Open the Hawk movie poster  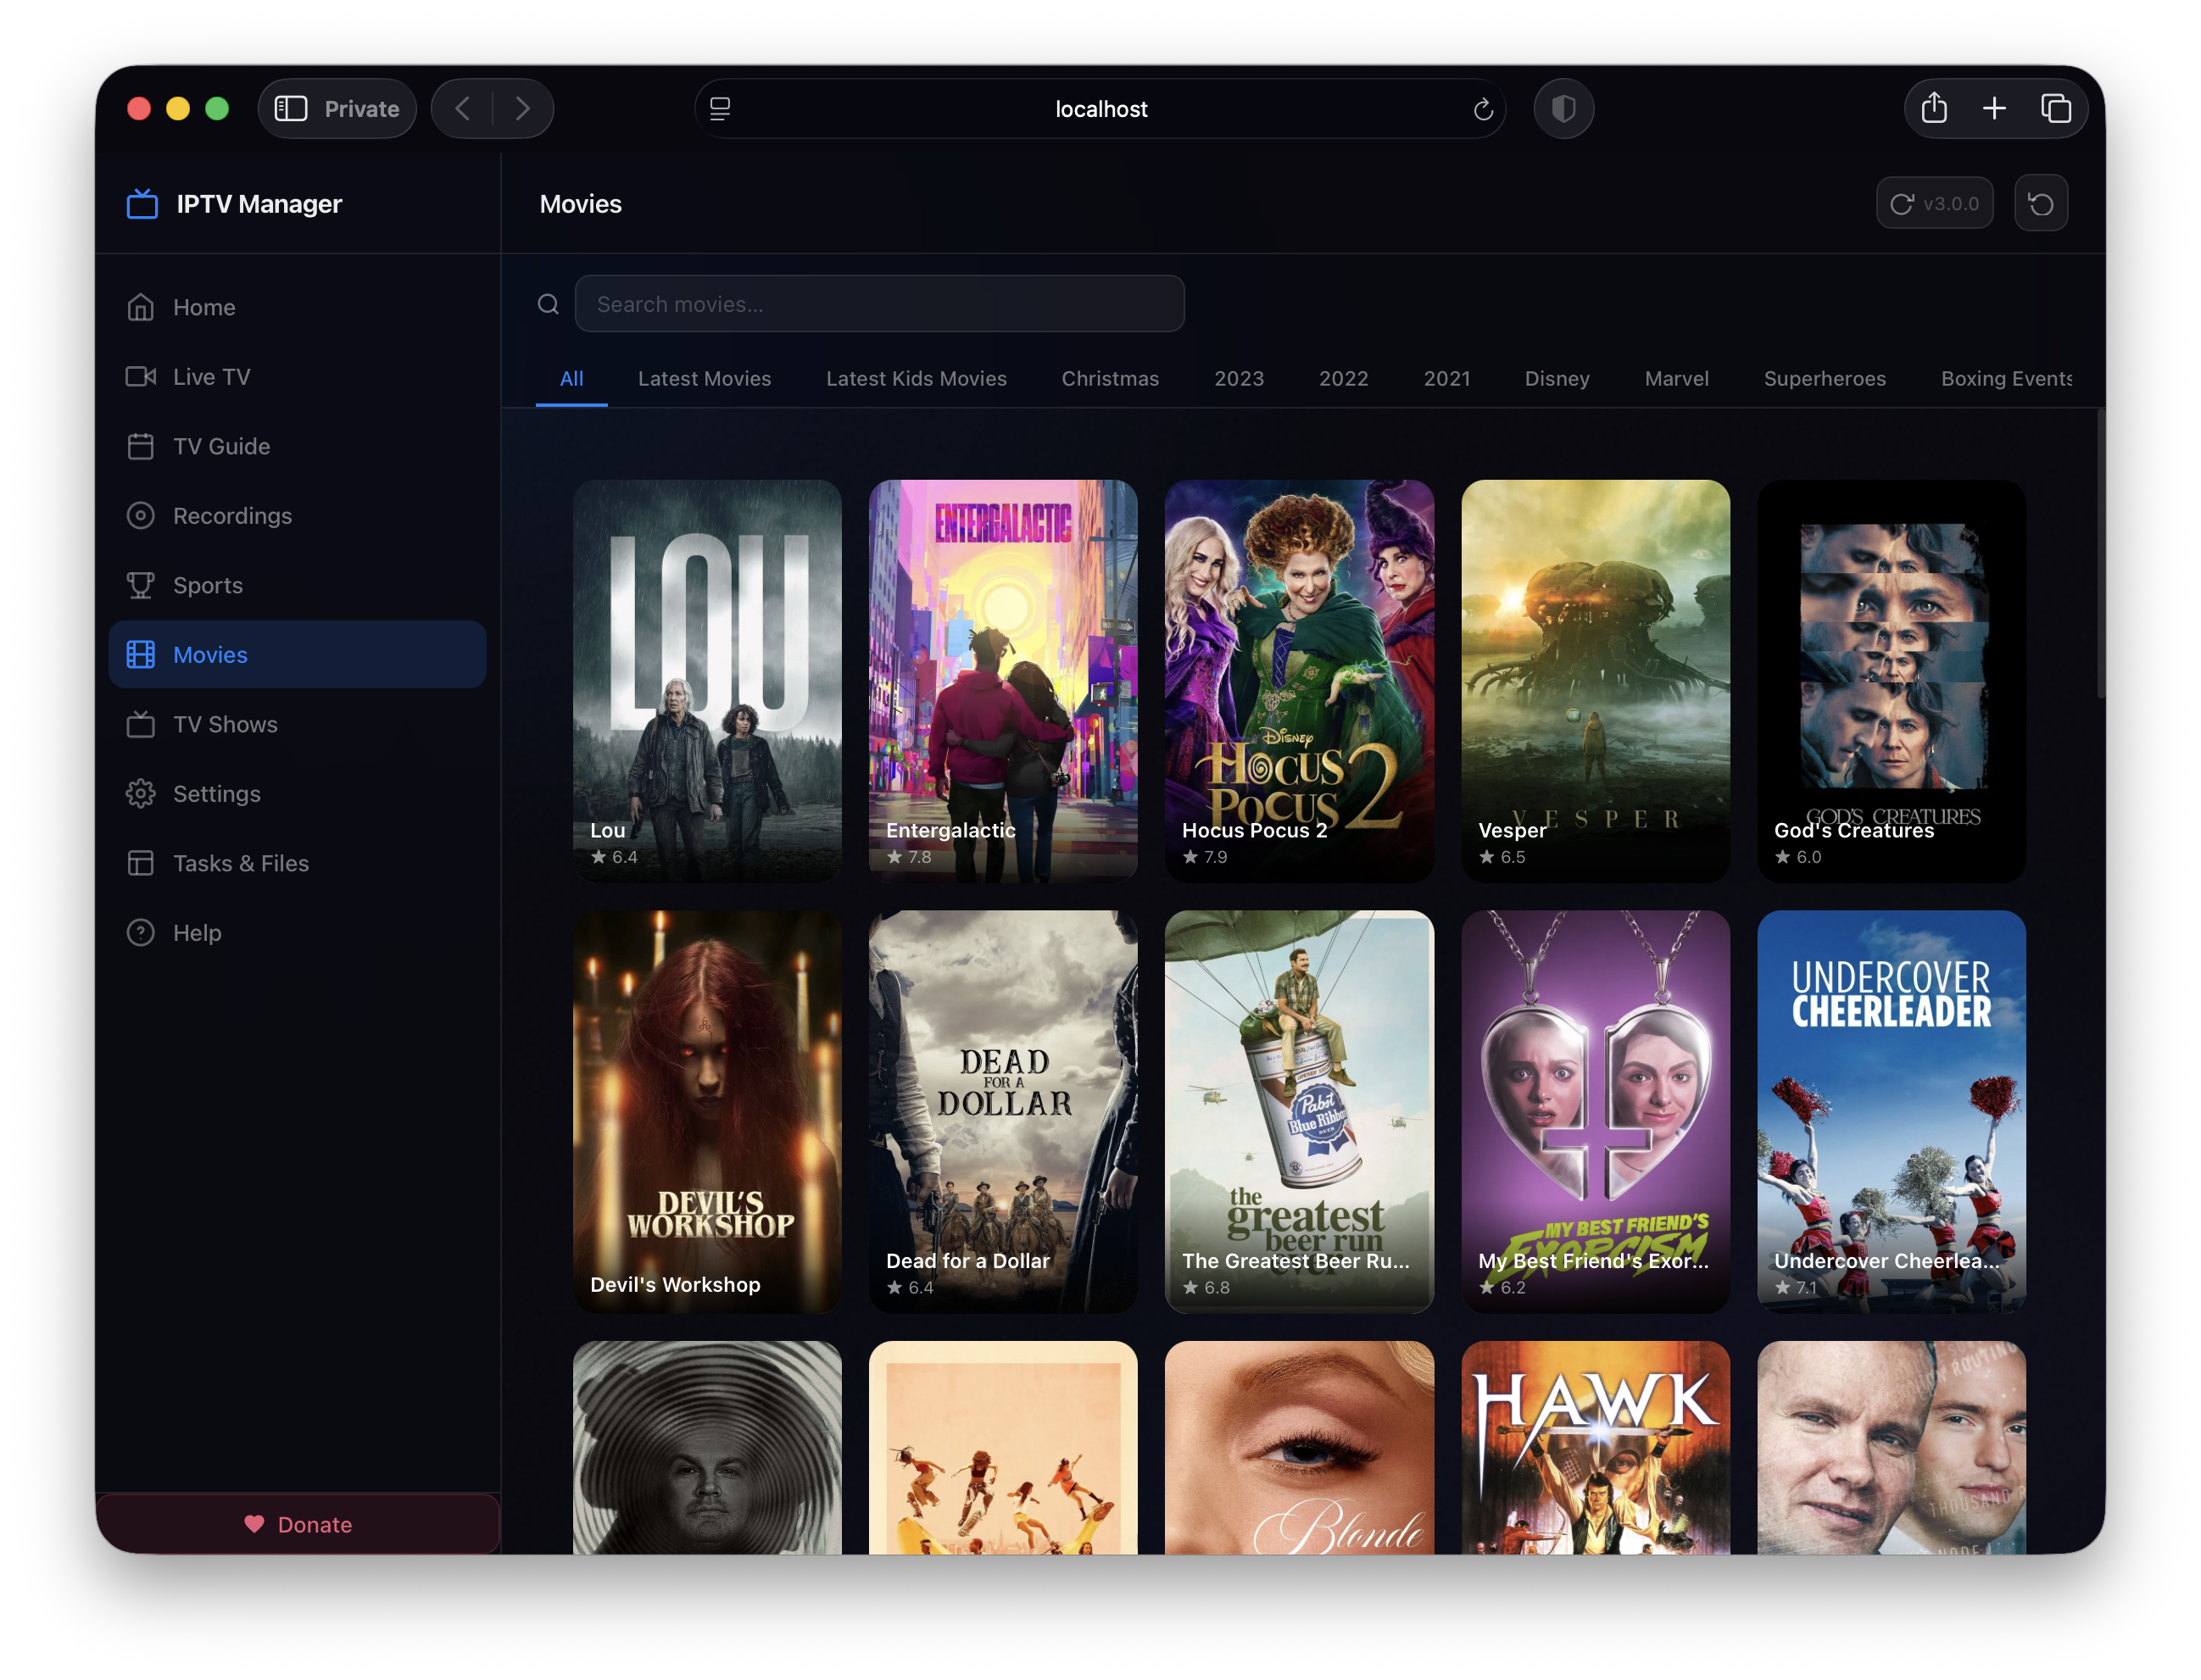click(1595, 1447)
